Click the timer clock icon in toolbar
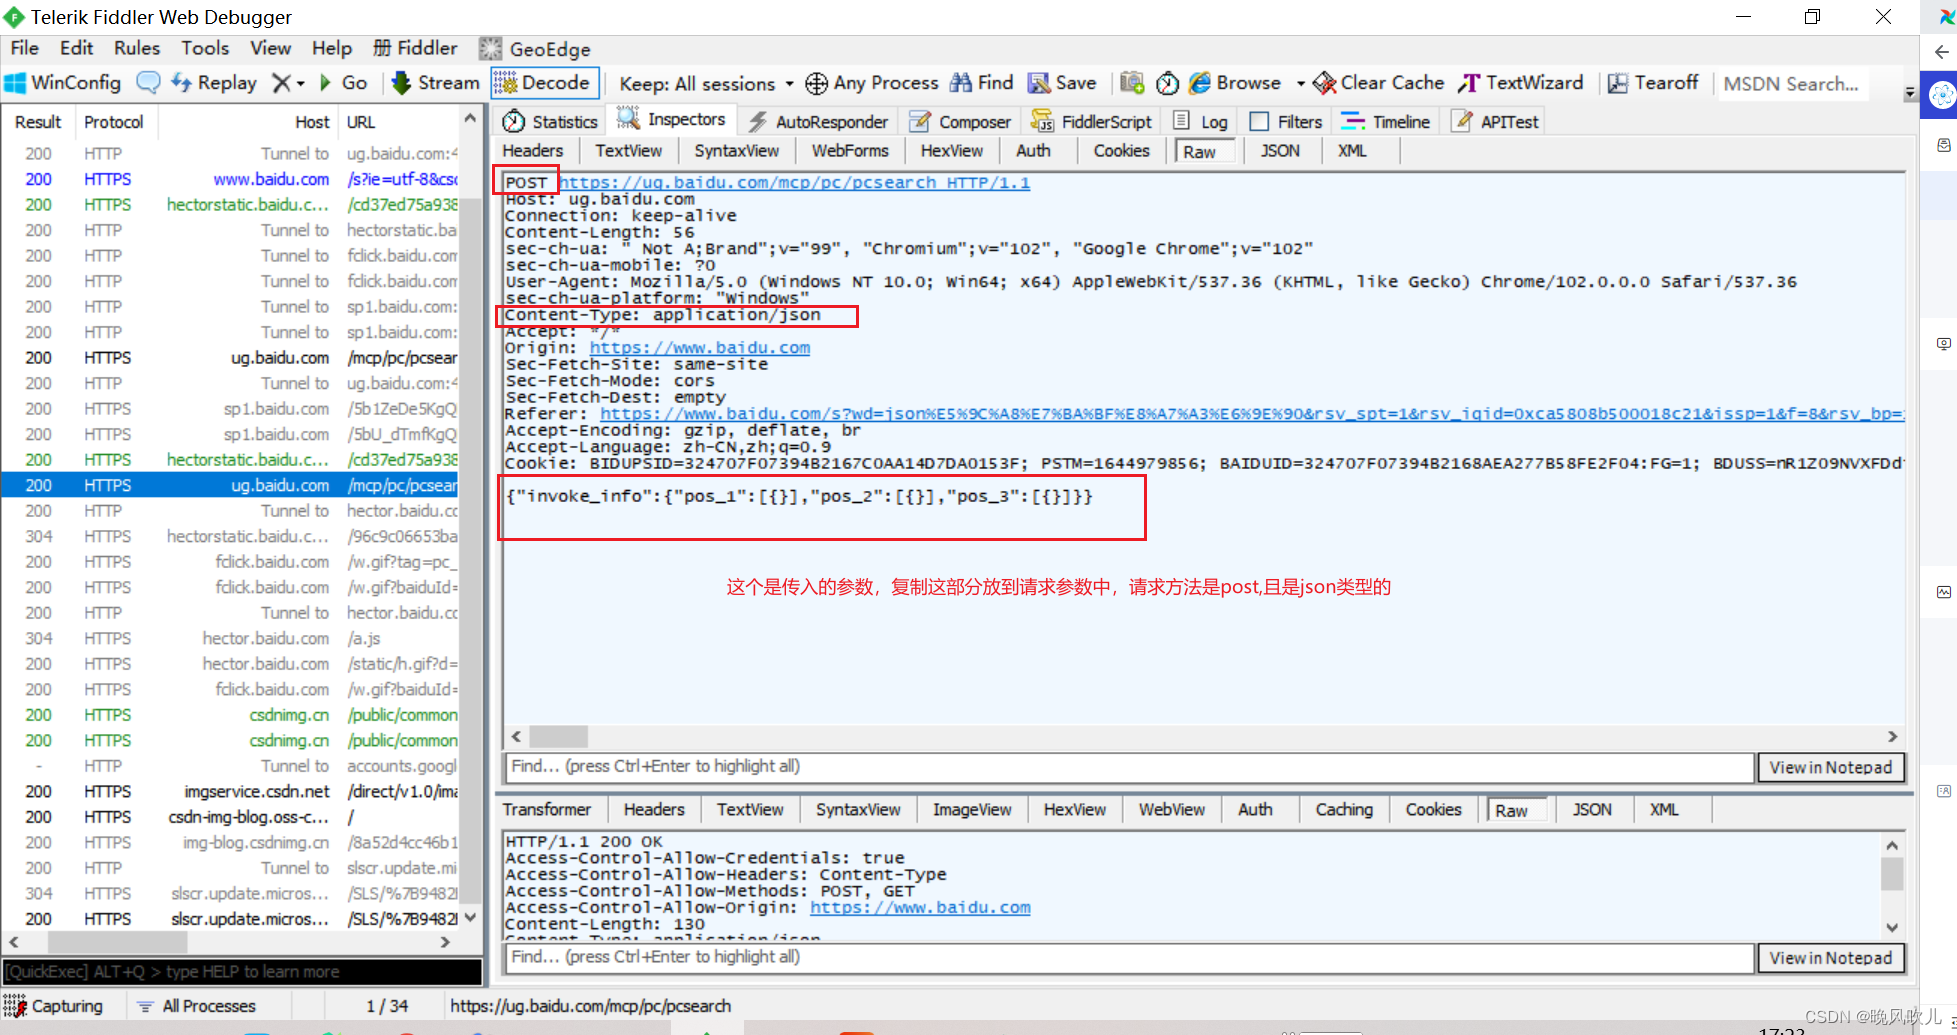 point(1167,83)
